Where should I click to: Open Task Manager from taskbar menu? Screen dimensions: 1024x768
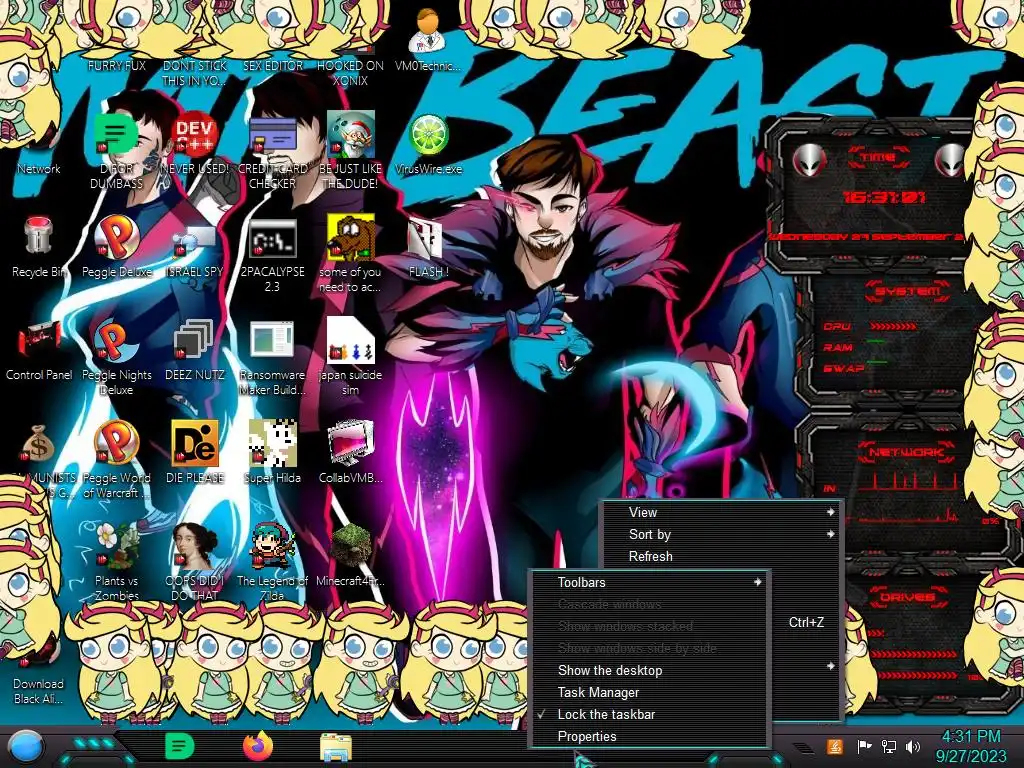tap(650, 692)
